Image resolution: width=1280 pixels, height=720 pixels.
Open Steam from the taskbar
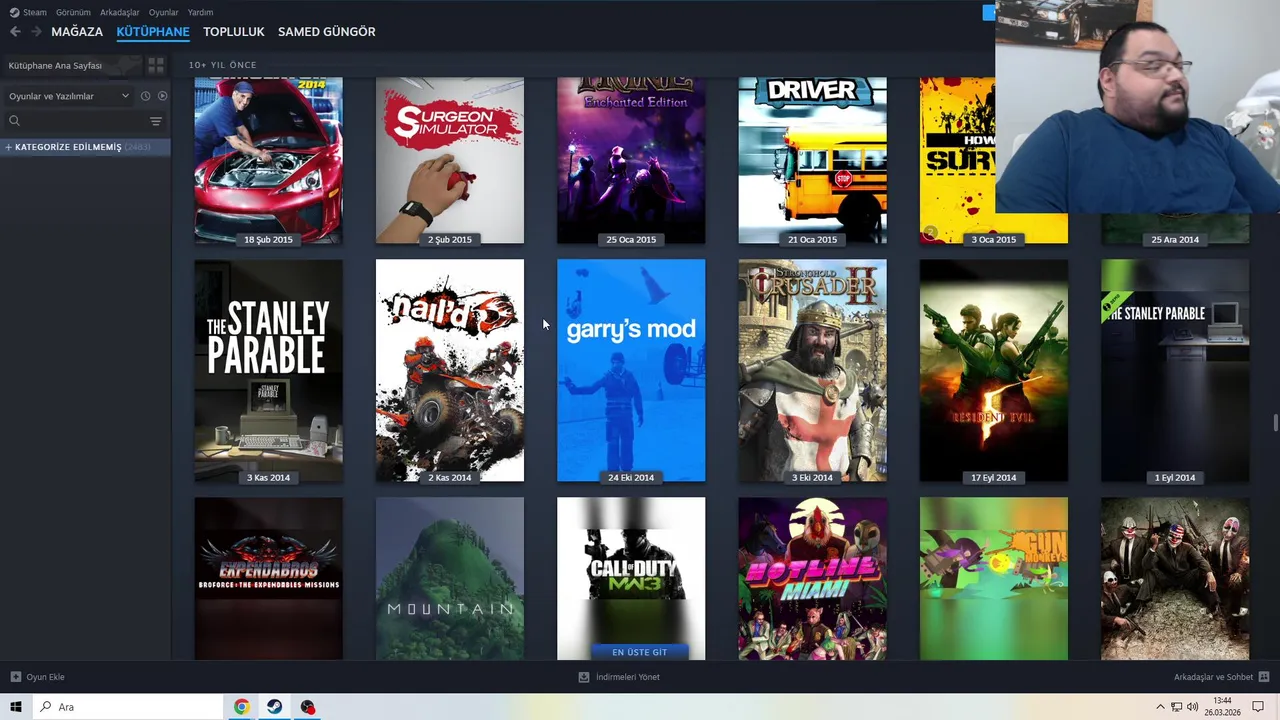pyautogui.click(x=274, y=707)
